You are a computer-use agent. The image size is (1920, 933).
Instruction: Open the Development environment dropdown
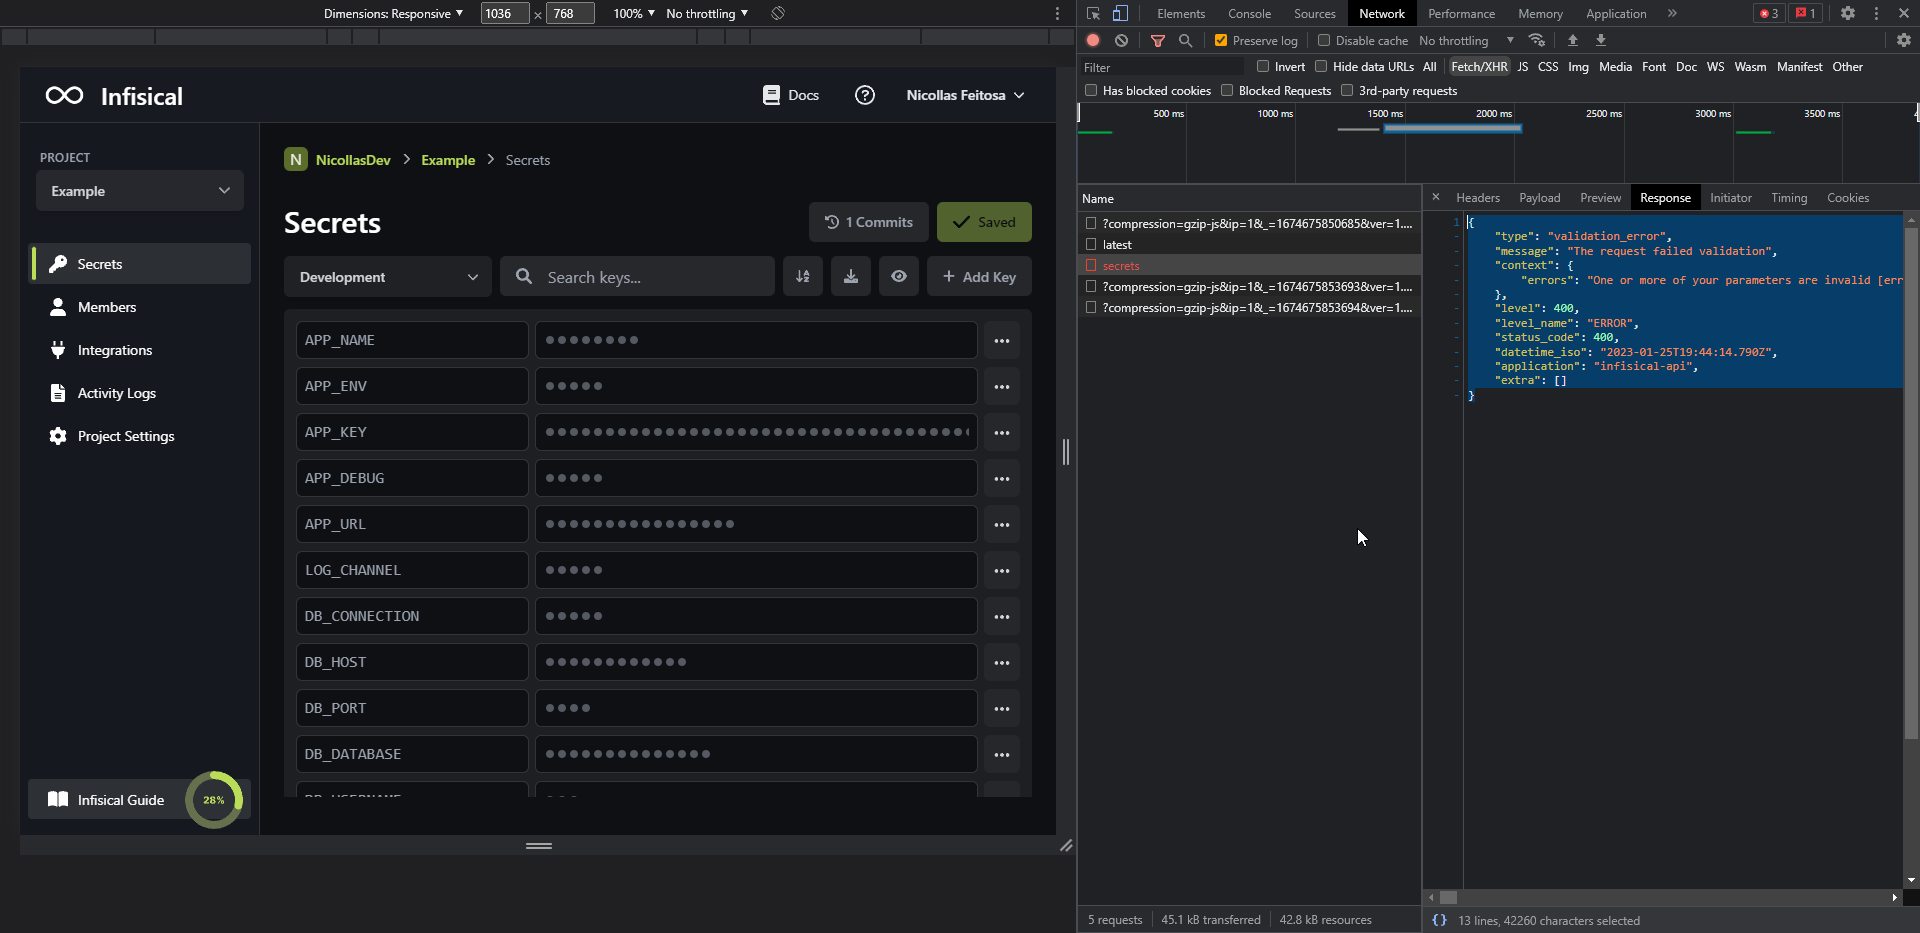[387, 277]
